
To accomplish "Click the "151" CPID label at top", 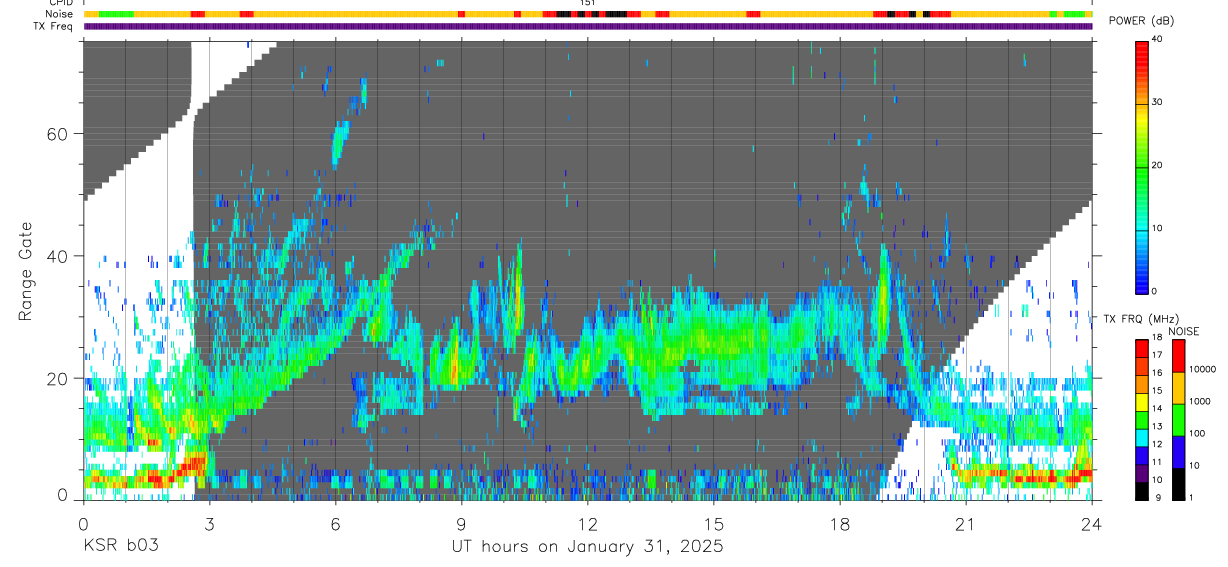I will pos(588,3).
